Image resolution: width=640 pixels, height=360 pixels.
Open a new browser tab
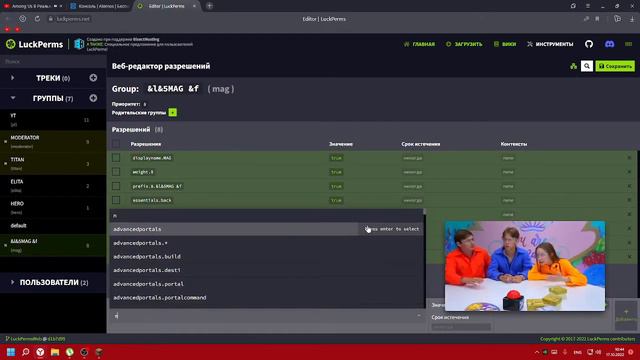[x=209, y=6]
